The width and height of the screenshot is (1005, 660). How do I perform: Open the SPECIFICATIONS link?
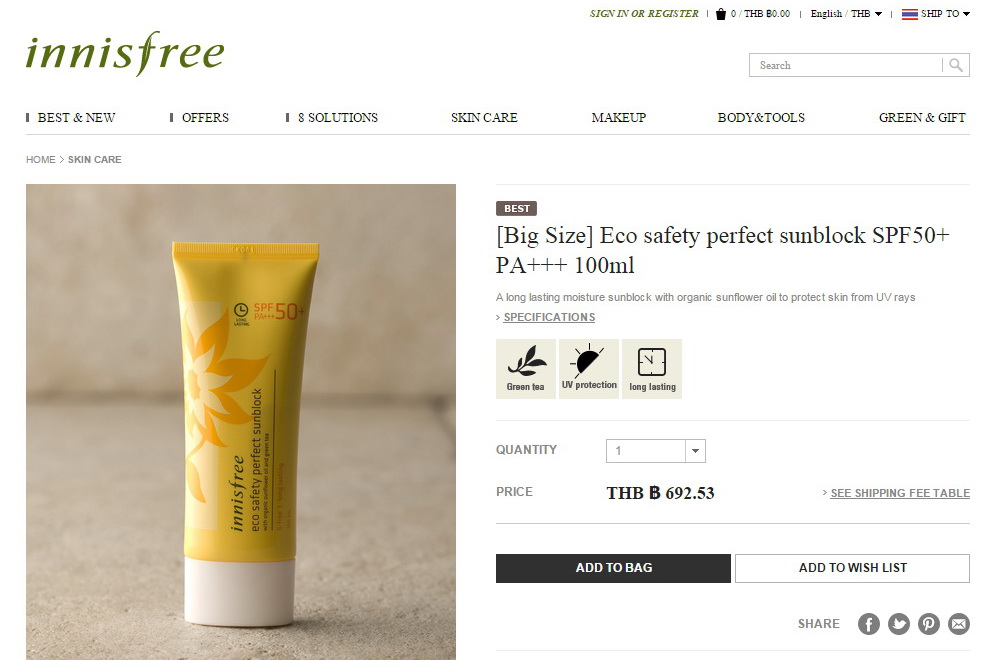(549, 317)
